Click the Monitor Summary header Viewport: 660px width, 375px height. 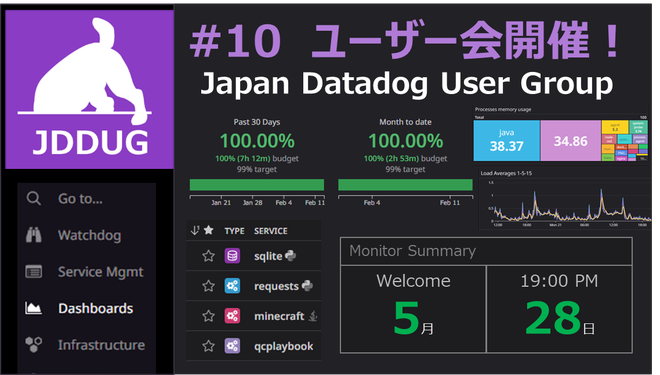pos(486,251)
